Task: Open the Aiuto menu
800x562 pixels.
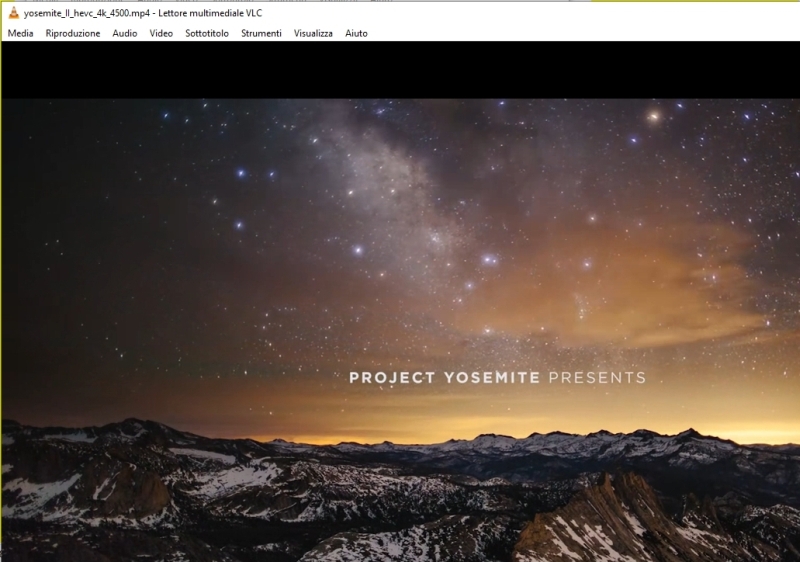Action: [356, 33]
